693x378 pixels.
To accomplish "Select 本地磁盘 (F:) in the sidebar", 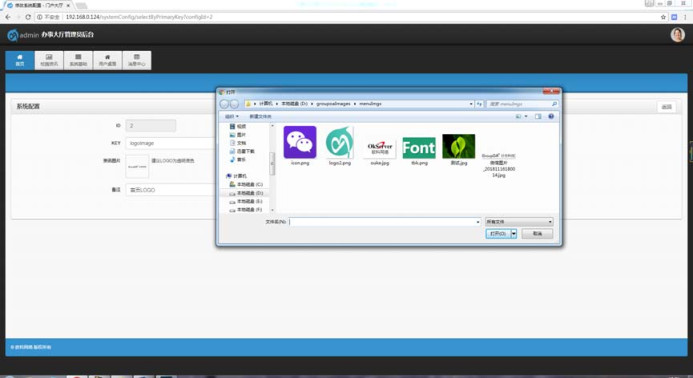I will 246,210.
